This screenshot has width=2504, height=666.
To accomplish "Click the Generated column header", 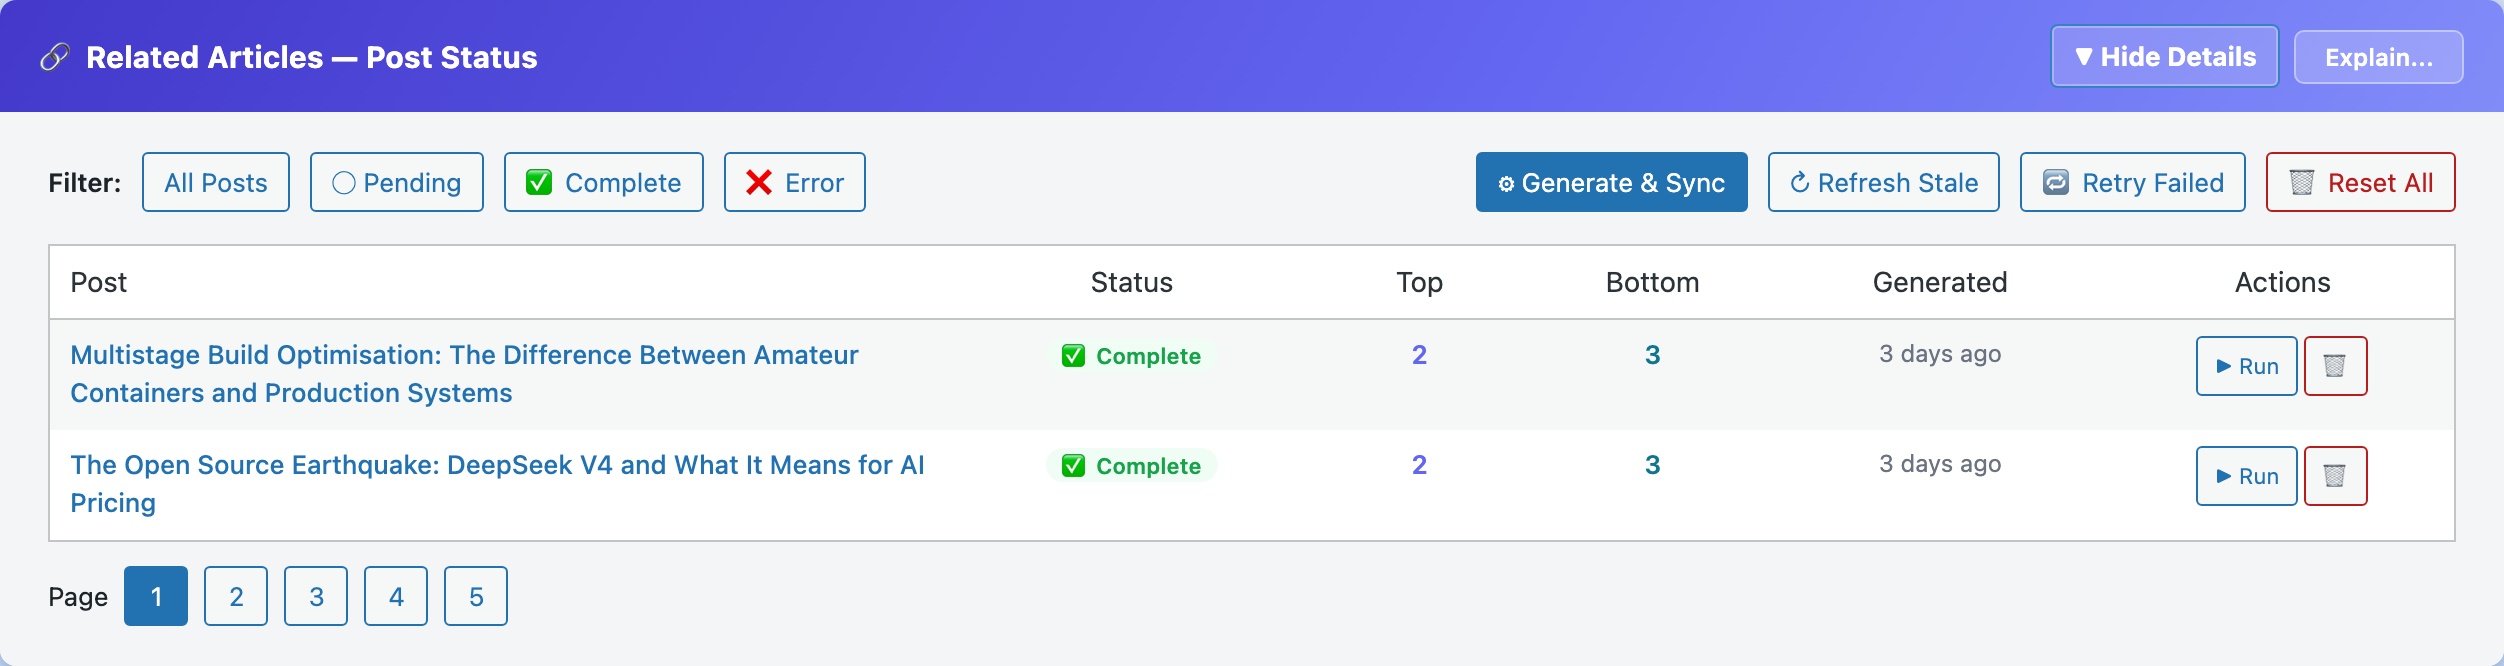I will 1940,282.
